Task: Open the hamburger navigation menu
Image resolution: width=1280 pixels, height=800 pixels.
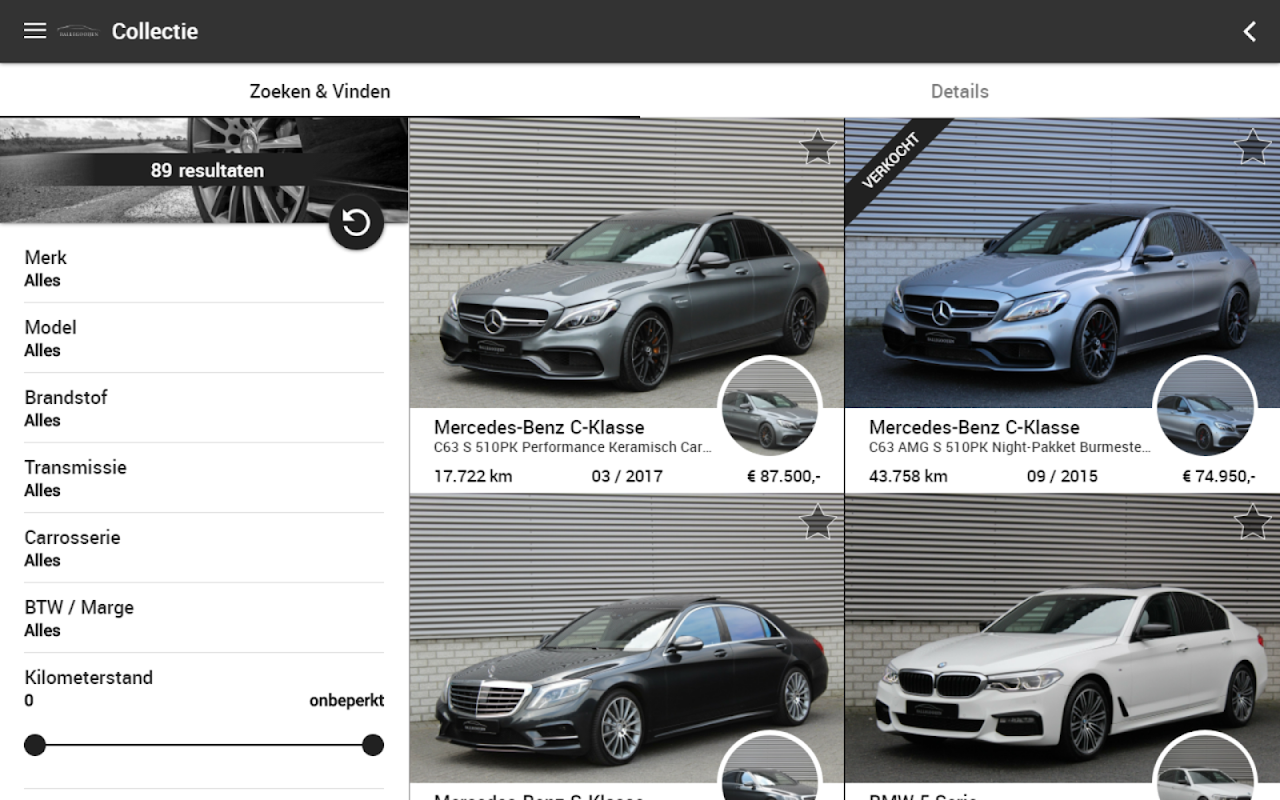Action: click(x=35, y=31)
